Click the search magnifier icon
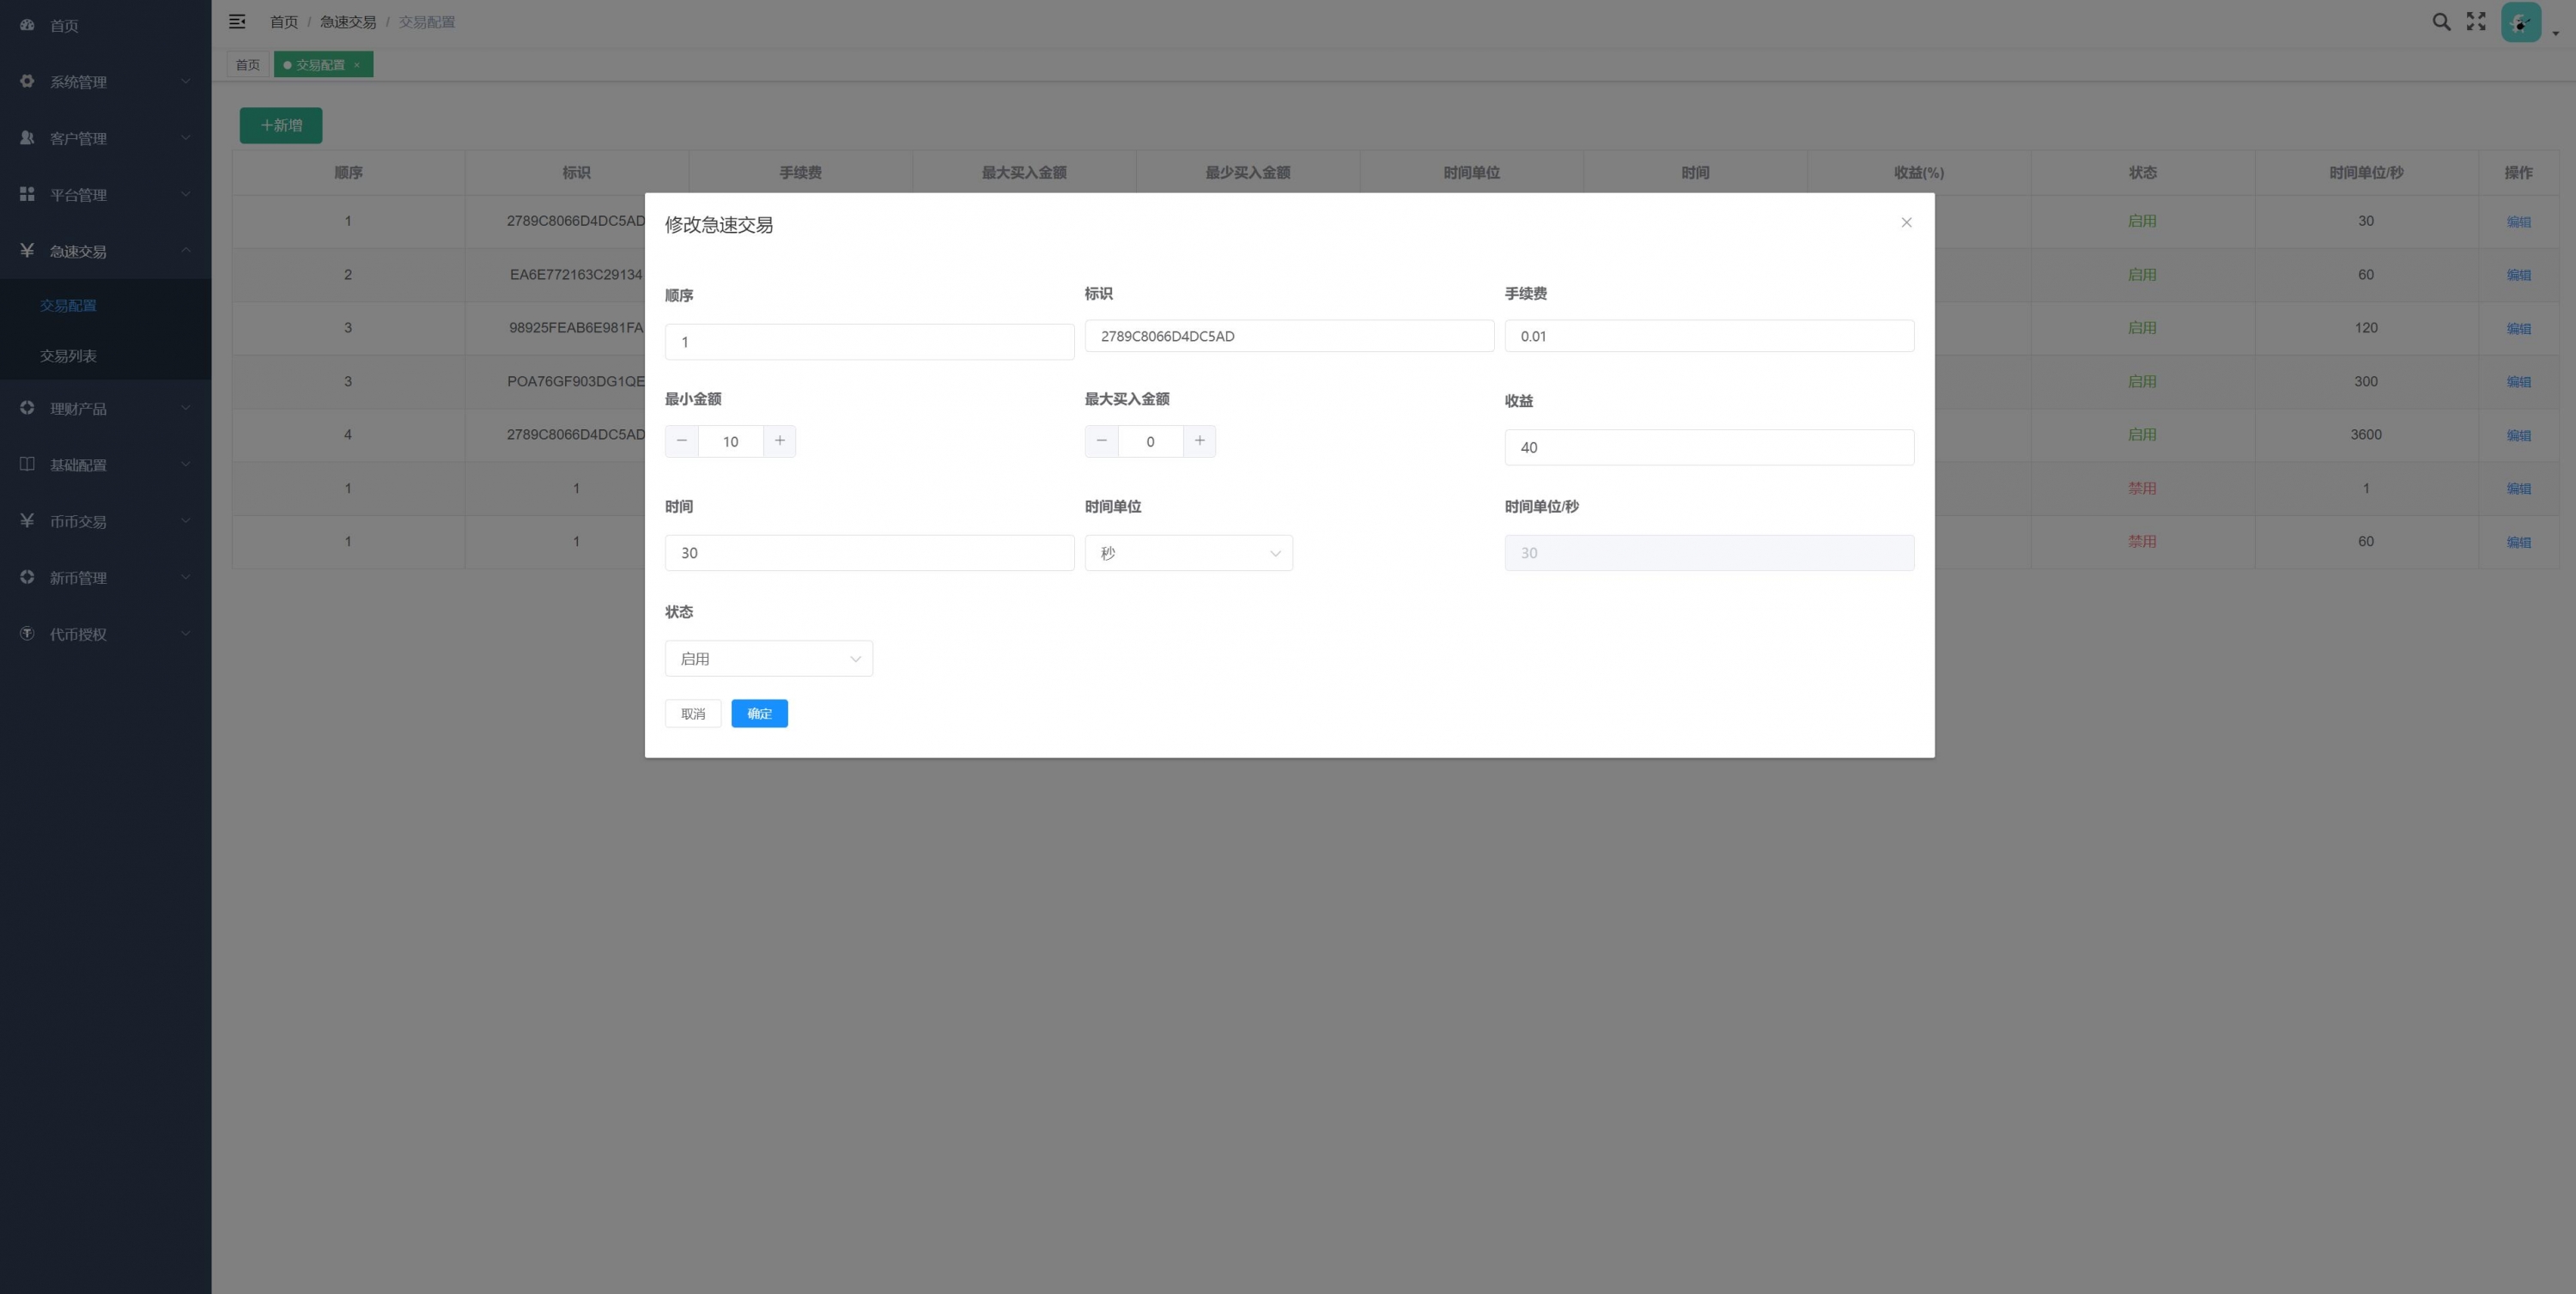 coord(2441,21)
